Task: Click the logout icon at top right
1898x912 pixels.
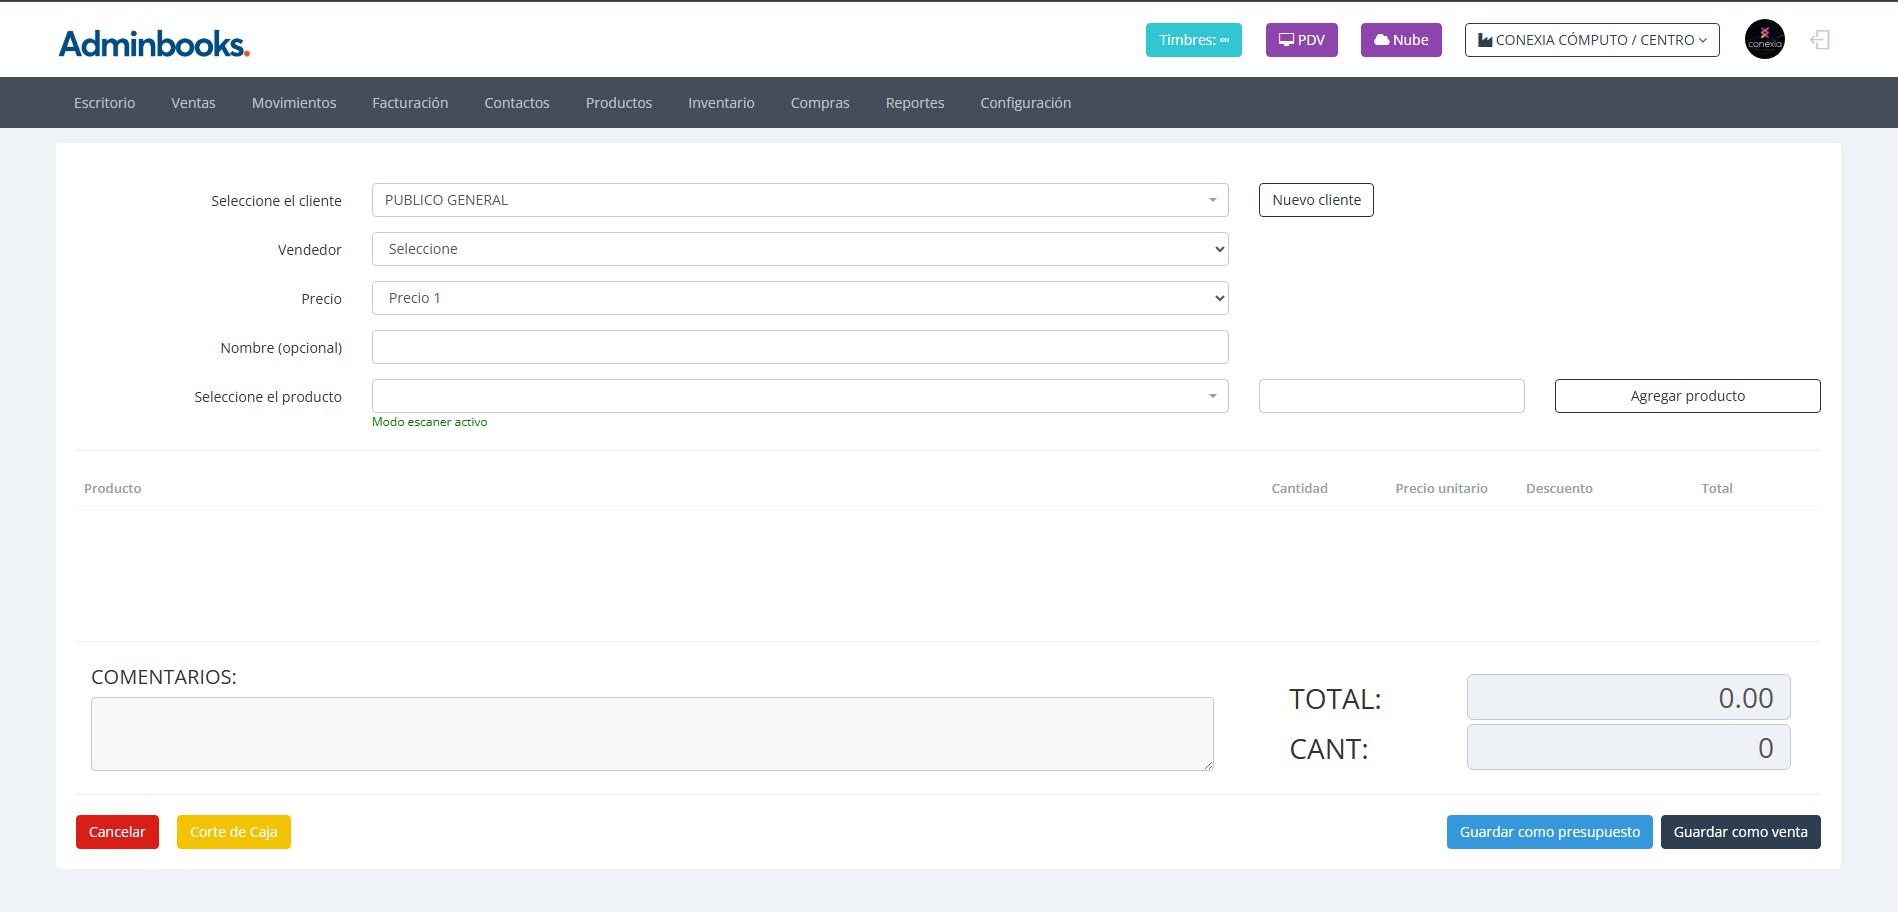Action: (x=1820, y=40)
